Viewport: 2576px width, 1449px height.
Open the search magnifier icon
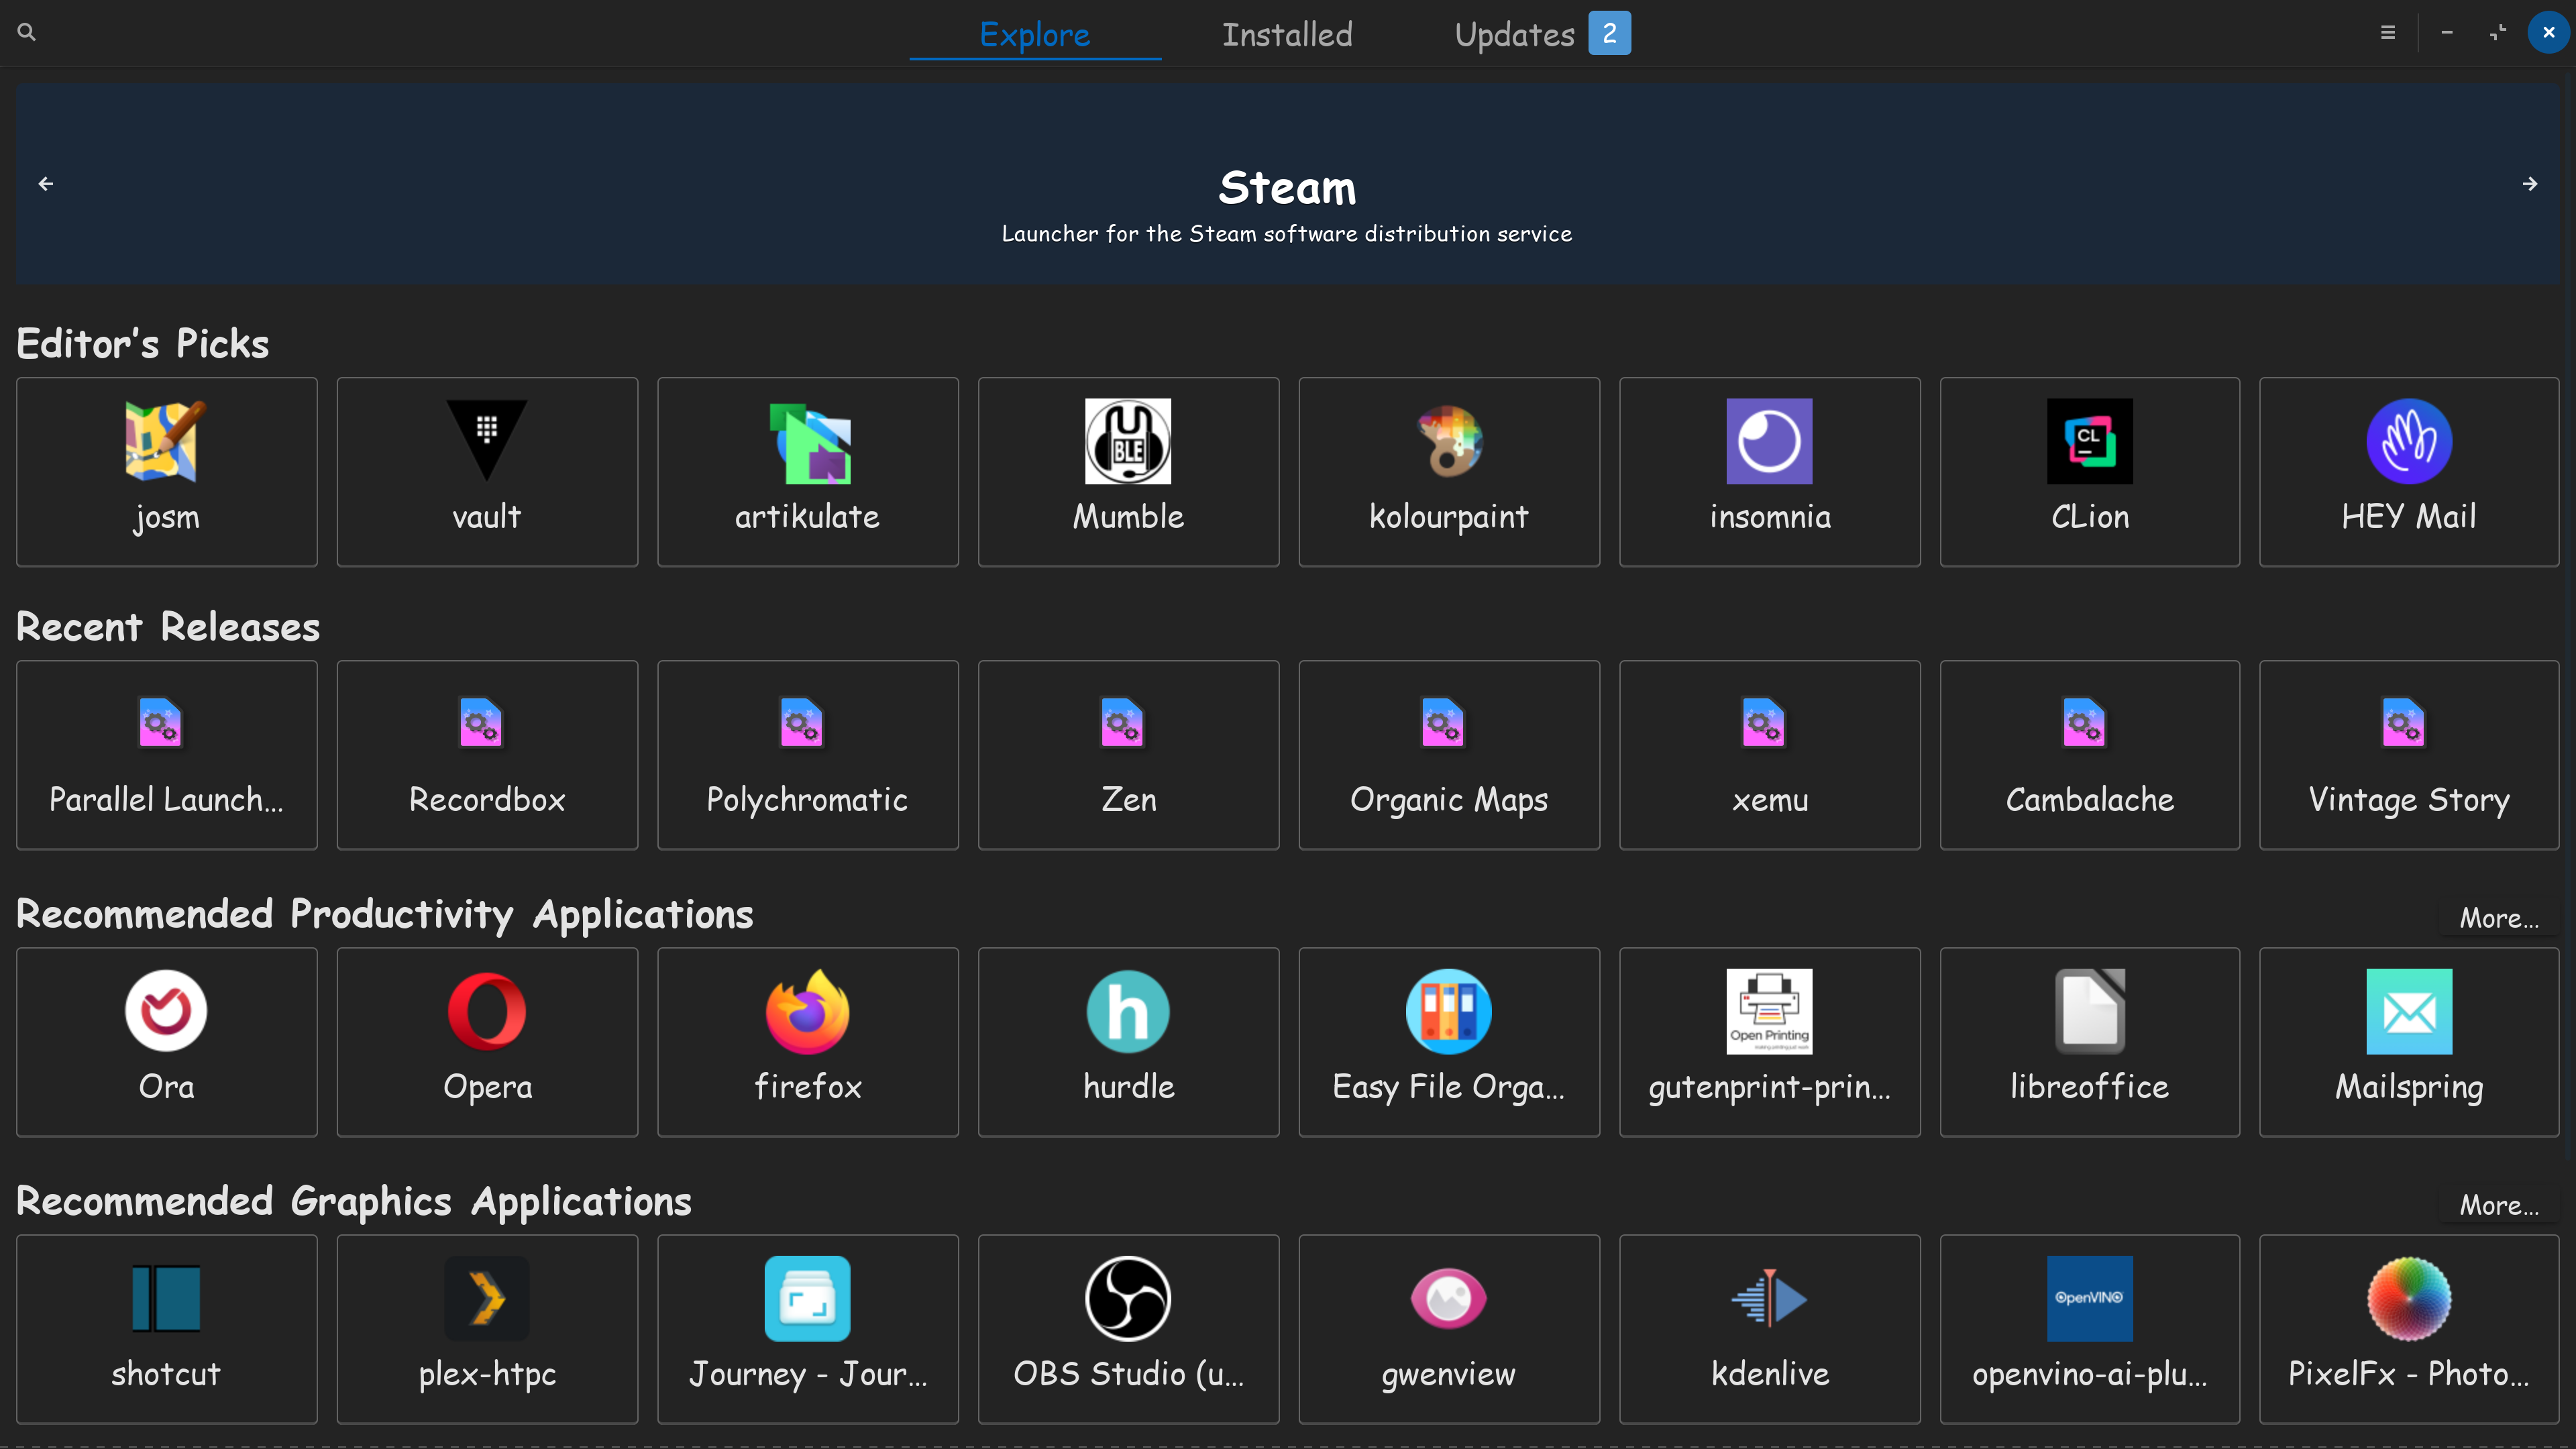(27, 33)
